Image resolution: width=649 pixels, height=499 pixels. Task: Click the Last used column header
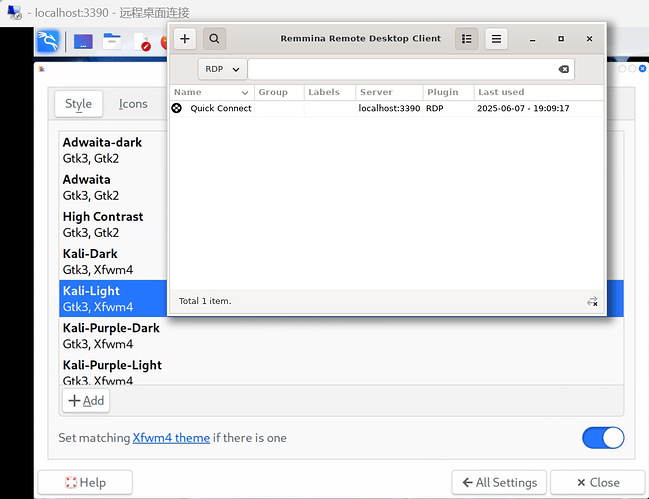coord(538,92)
